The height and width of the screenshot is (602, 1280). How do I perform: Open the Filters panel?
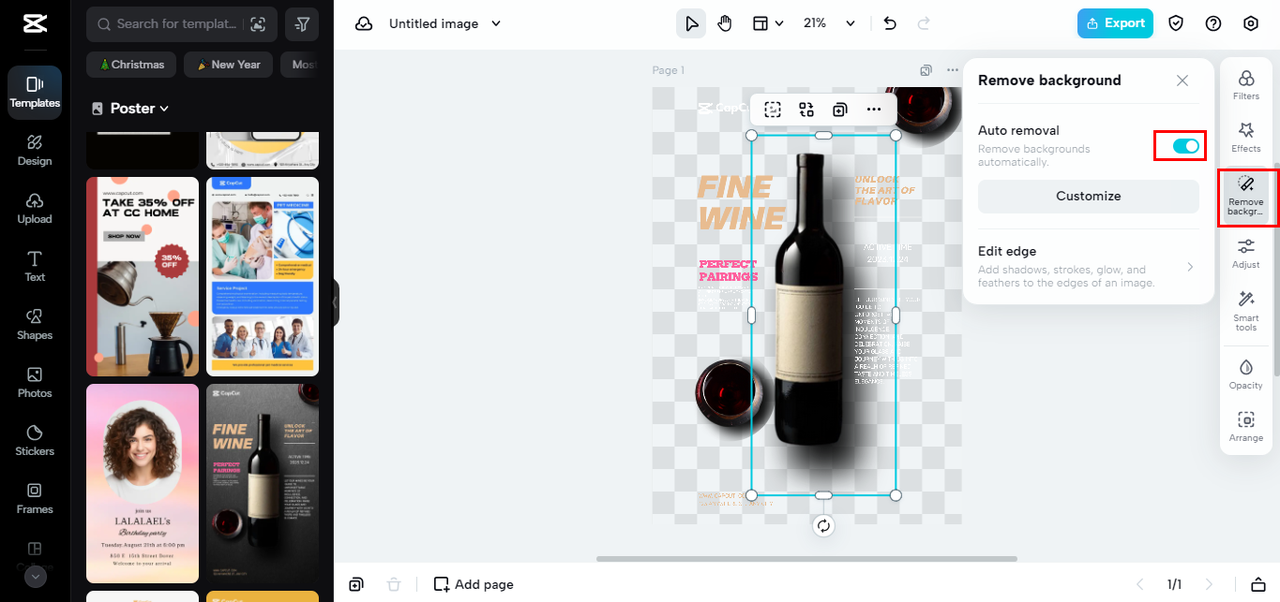click(x=1246, y=85)
